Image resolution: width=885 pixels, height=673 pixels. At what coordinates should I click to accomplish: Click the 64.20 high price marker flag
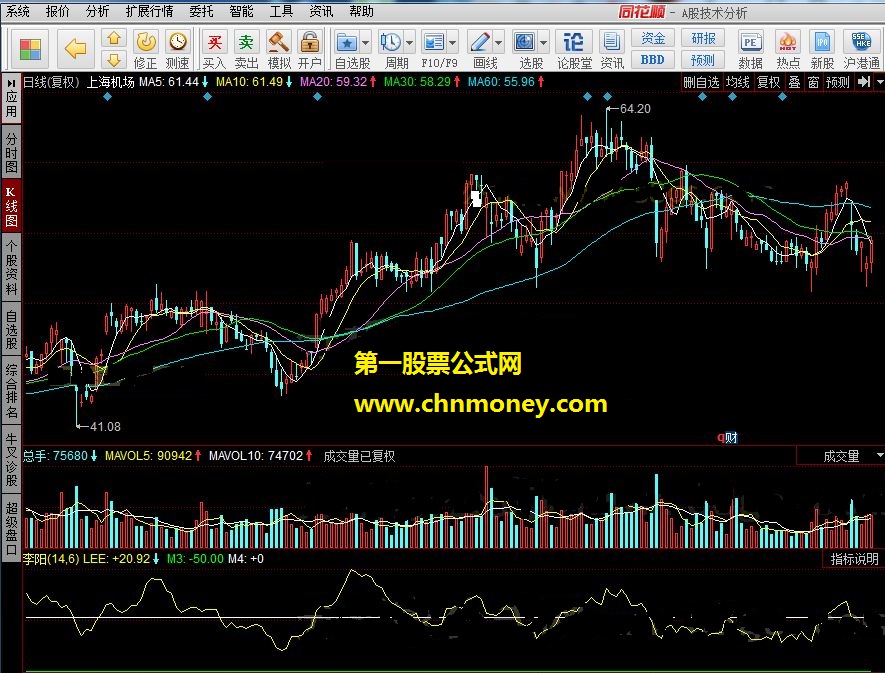(628, 108)
